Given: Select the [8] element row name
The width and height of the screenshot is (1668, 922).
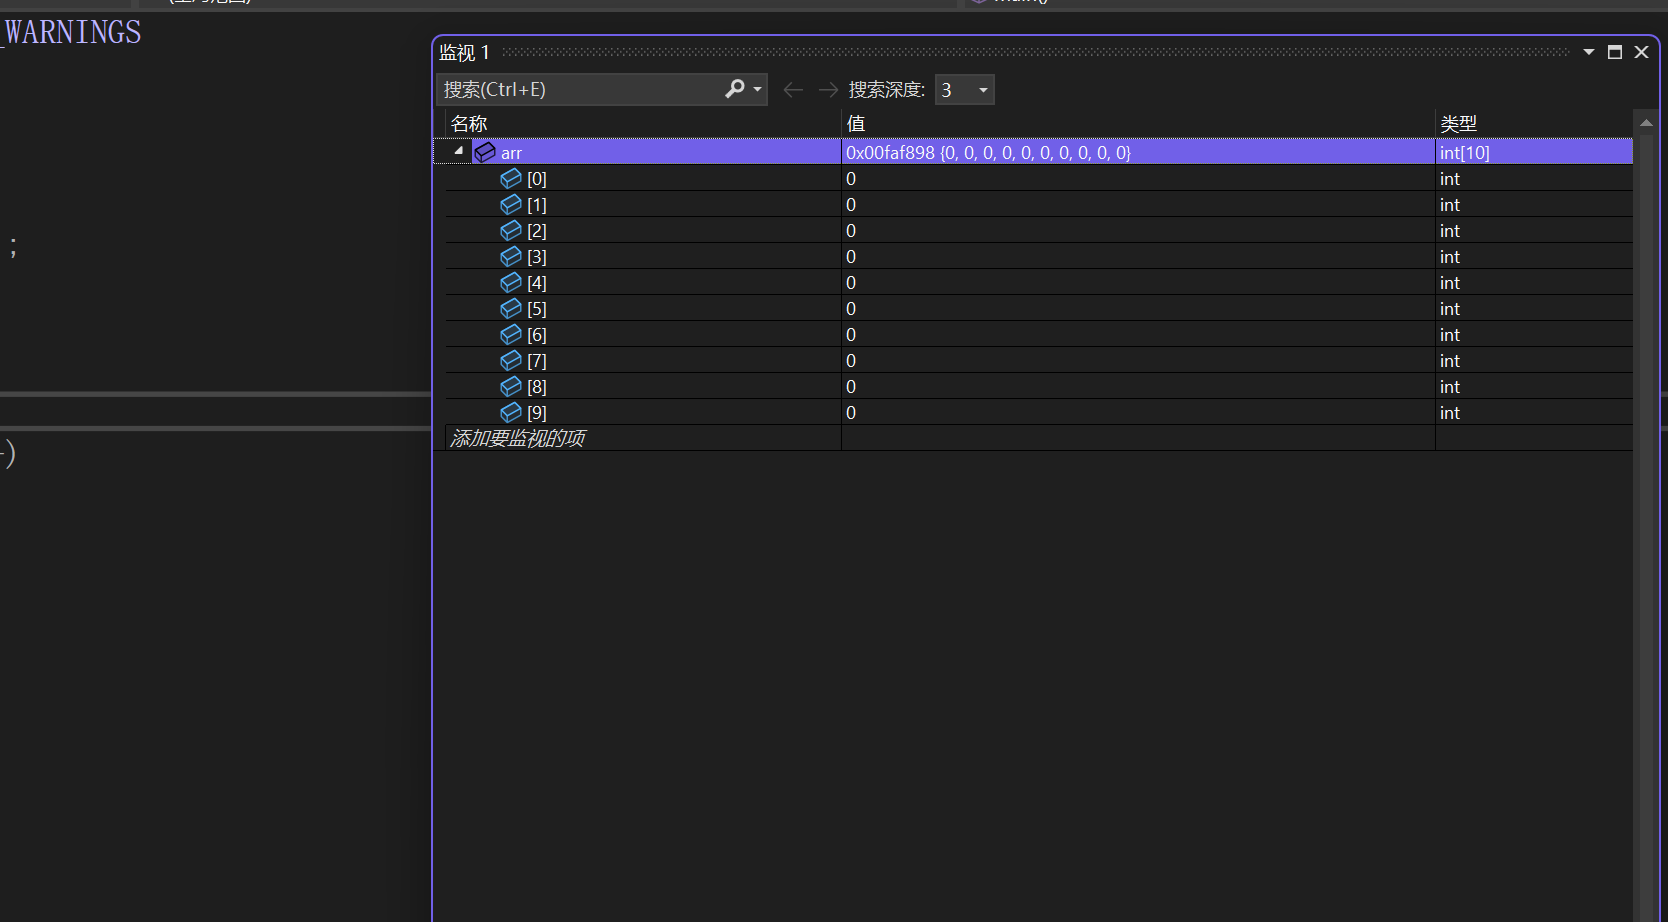Looking at the screenshot, I should point(537,387).
